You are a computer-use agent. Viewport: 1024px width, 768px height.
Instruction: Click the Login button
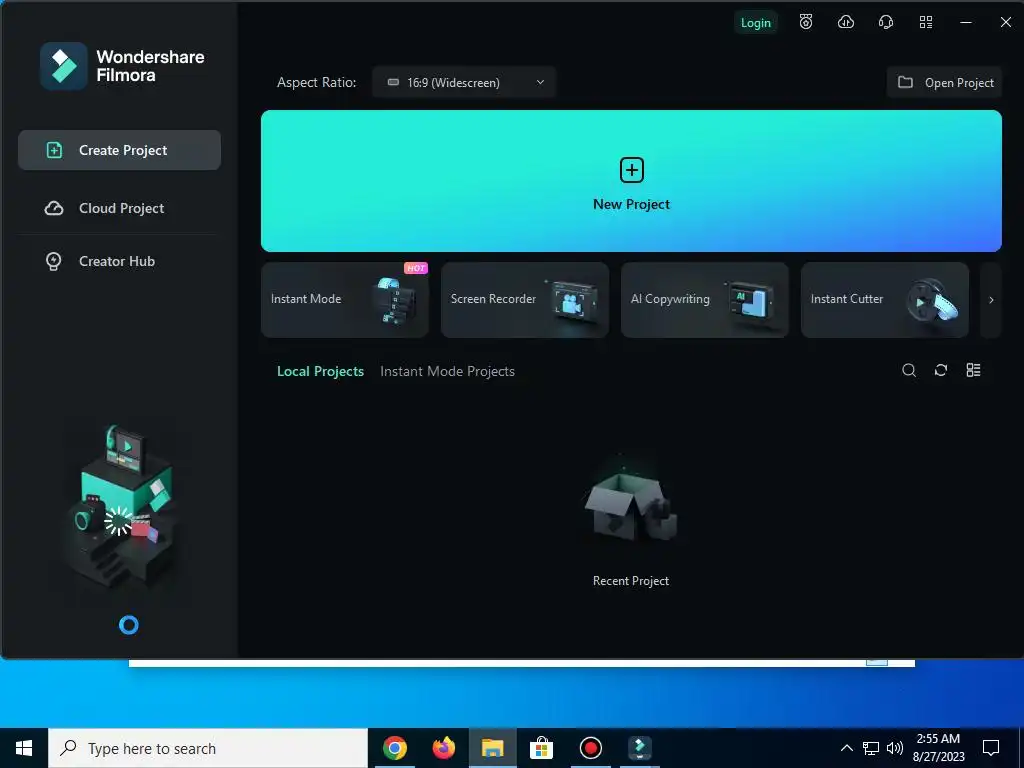(756, 23)
